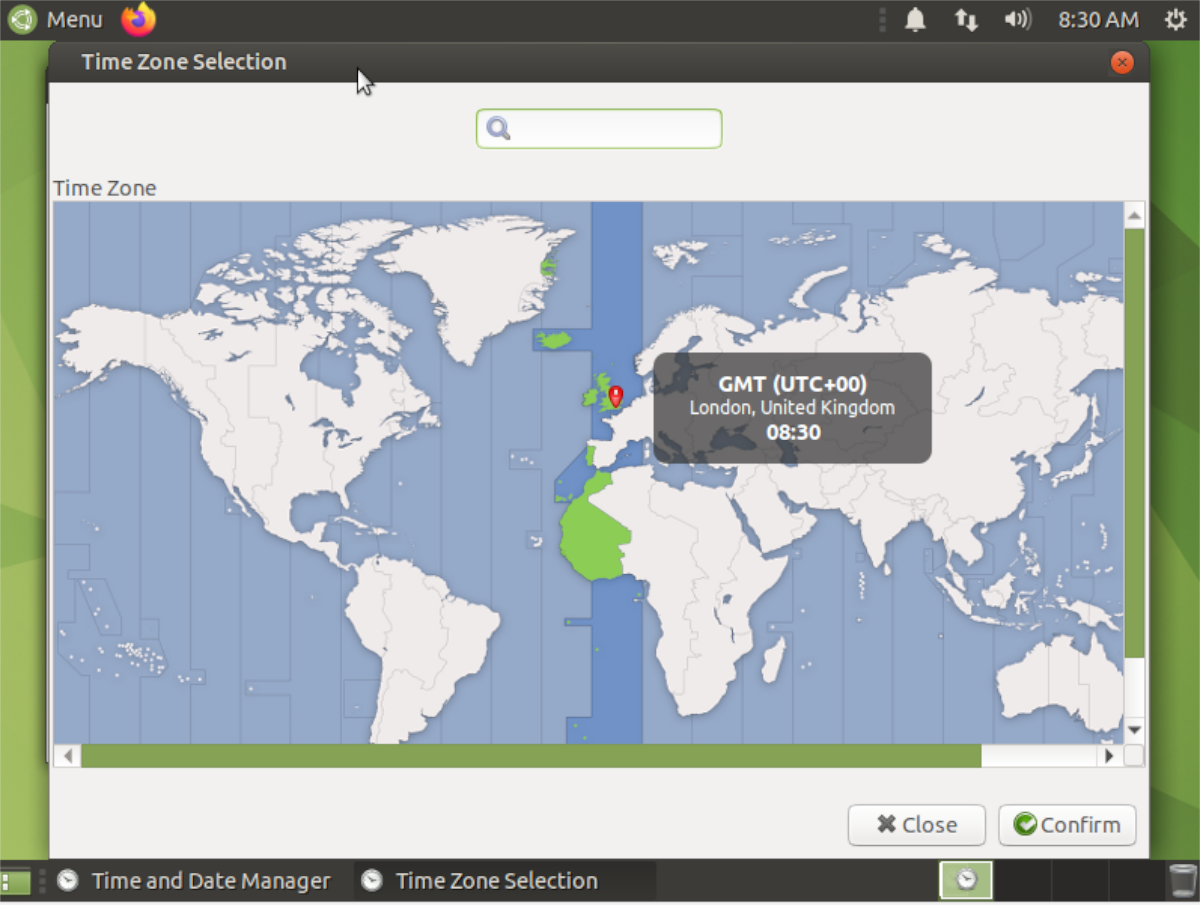The width and height of the screenshot is (1200, 905).
Task: Close the Time Zone Selection dialog
Action: 916,825
